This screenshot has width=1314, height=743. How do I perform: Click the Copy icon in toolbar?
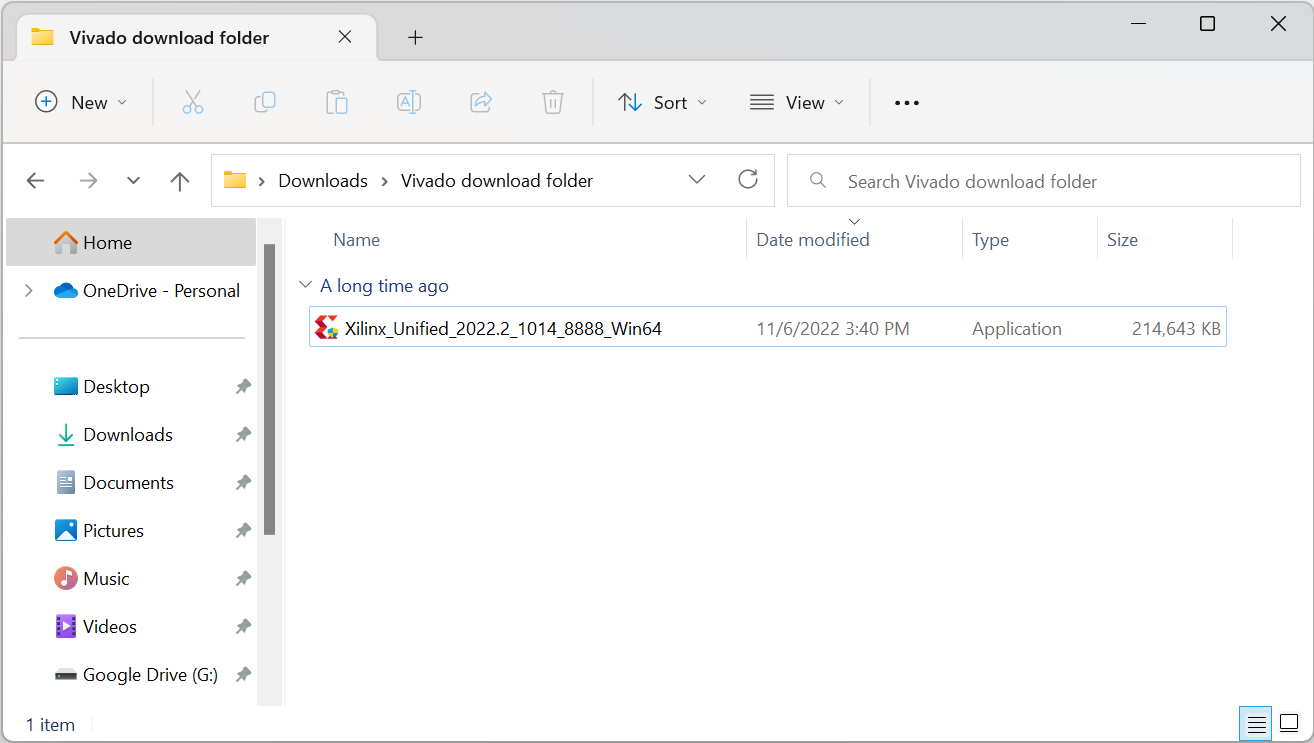[265, 102]
